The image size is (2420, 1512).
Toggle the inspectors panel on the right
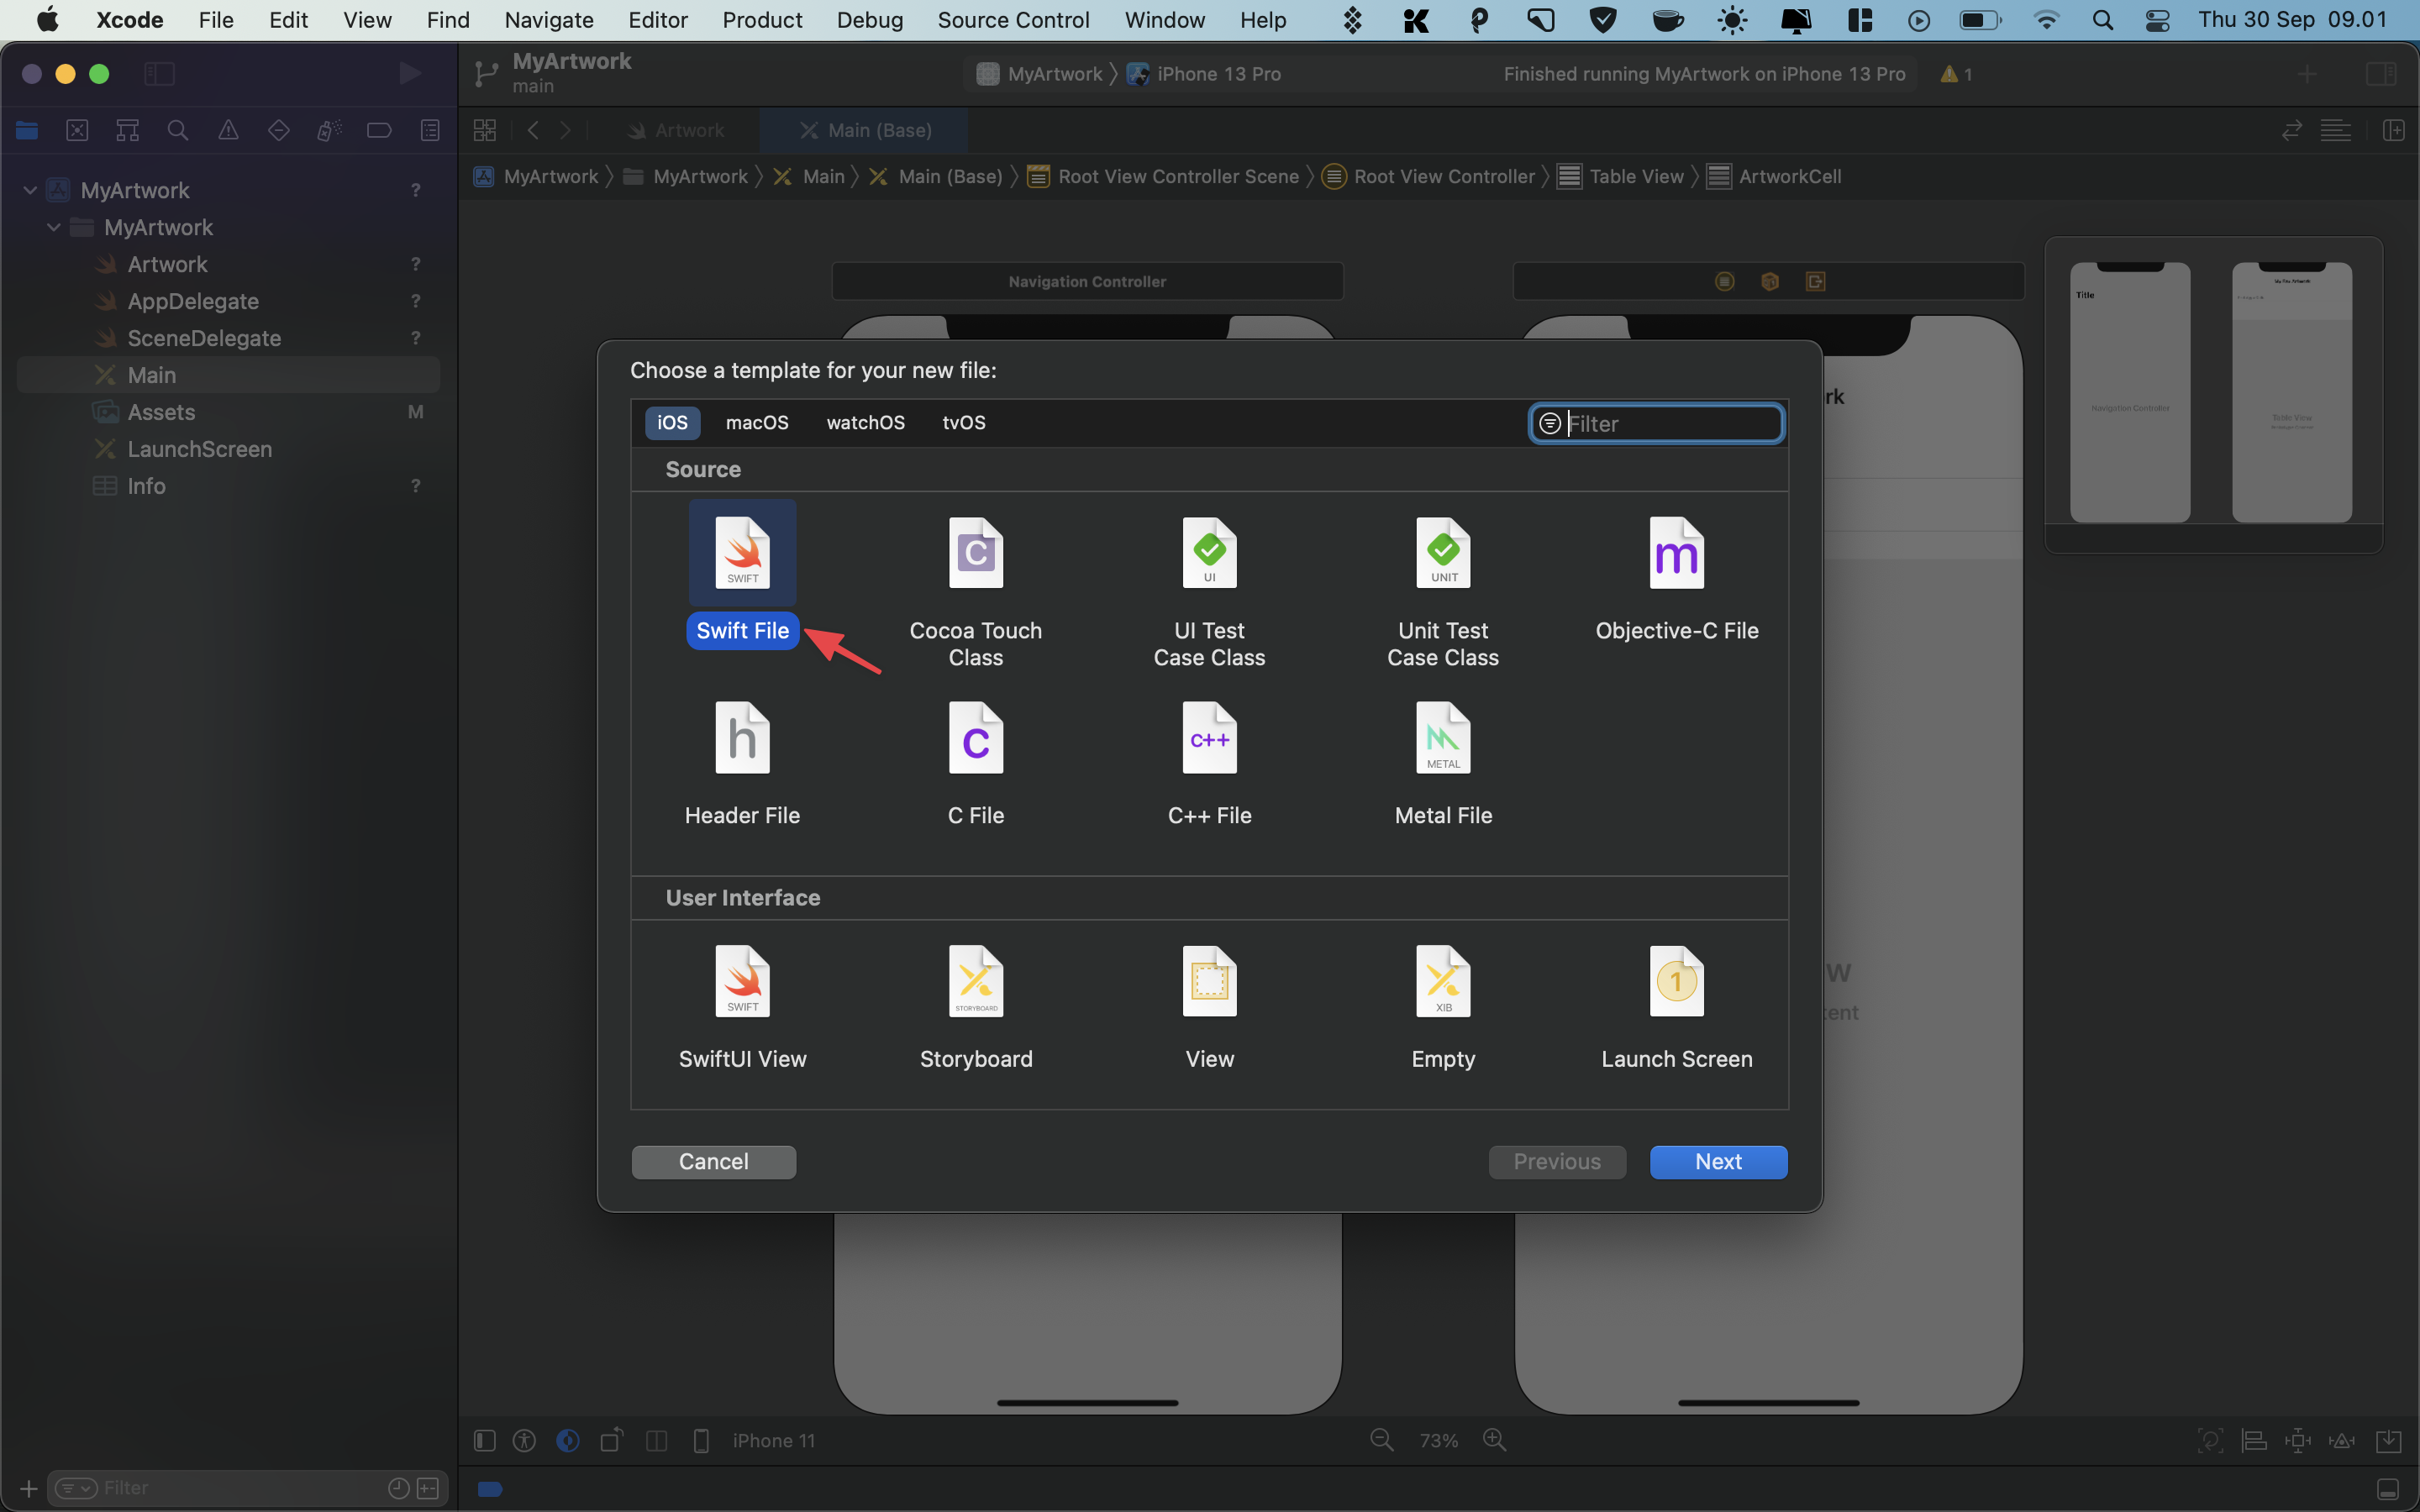click(x=2381, y=73)
